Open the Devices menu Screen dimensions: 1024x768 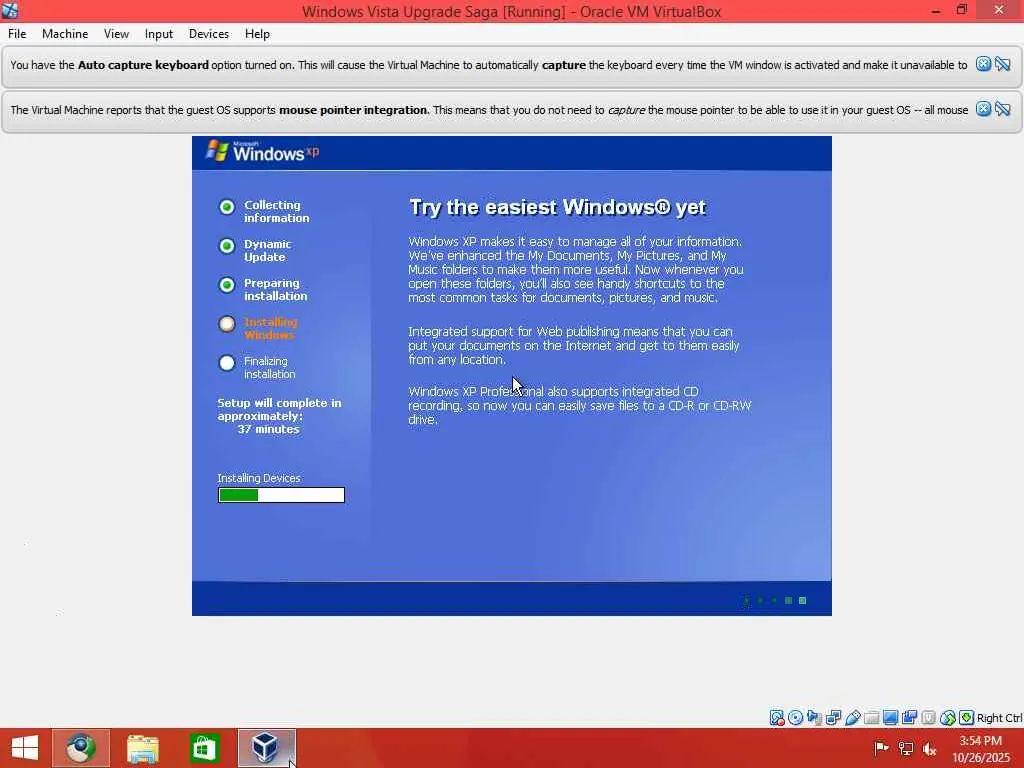[208, 34]
